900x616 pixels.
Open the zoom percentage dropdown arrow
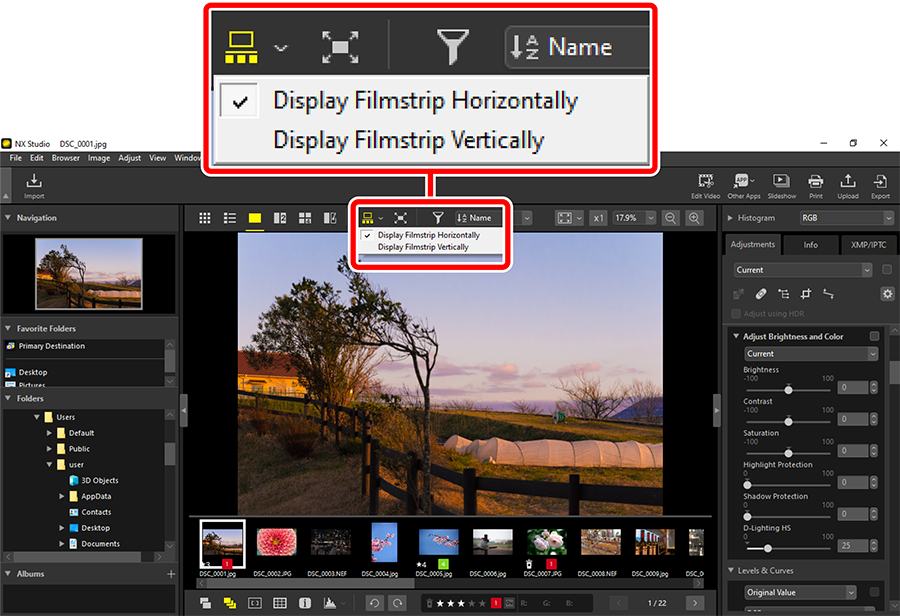[x=650, y=218]
